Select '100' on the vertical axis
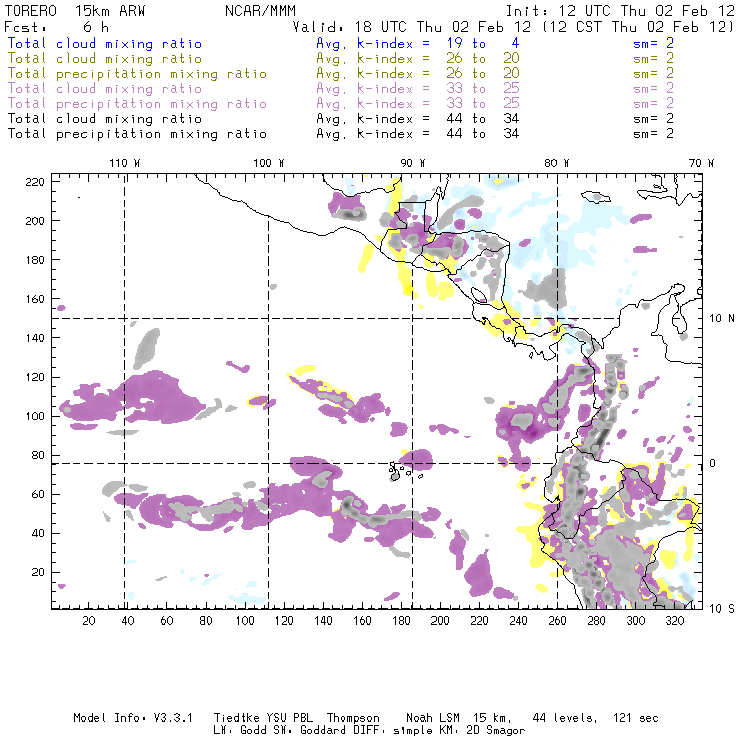740x740 pixels. pos(35,416)
